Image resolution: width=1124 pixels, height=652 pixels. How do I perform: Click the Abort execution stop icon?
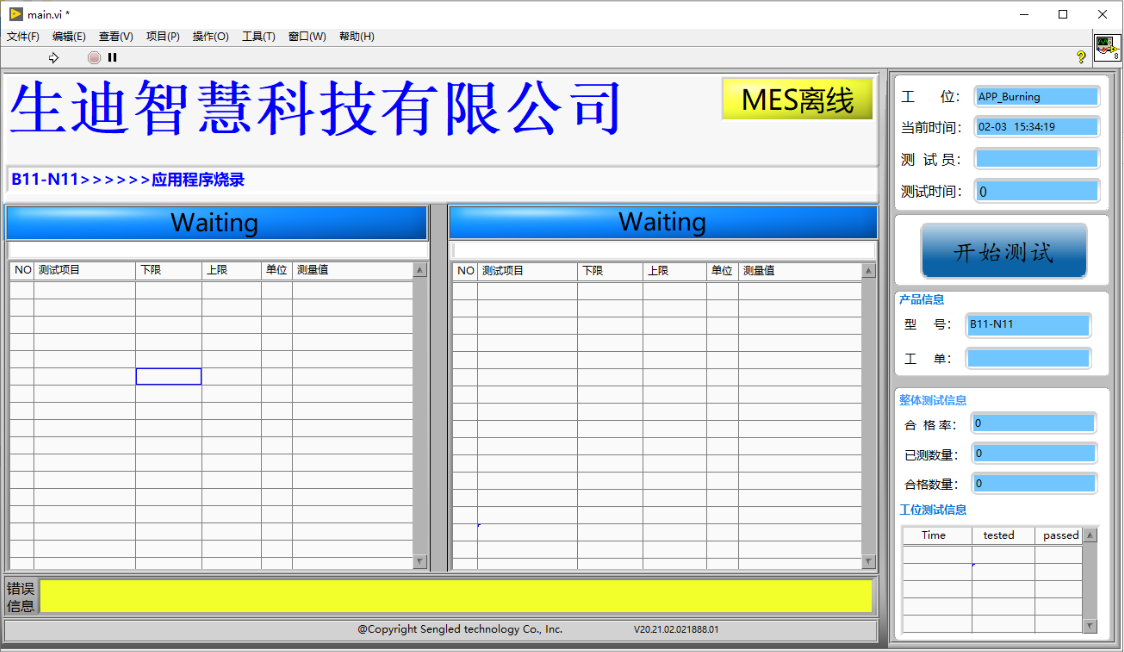(94, 57)
